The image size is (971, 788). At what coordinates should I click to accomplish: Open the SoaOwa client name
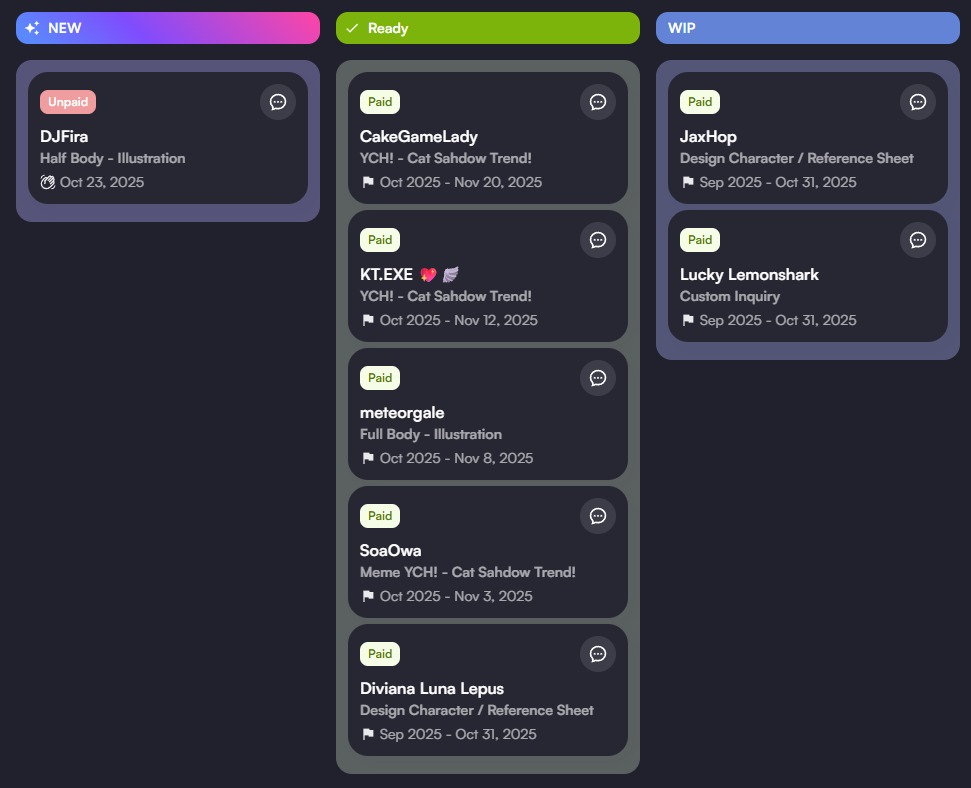pyautogui.click(x=391, y=551)
